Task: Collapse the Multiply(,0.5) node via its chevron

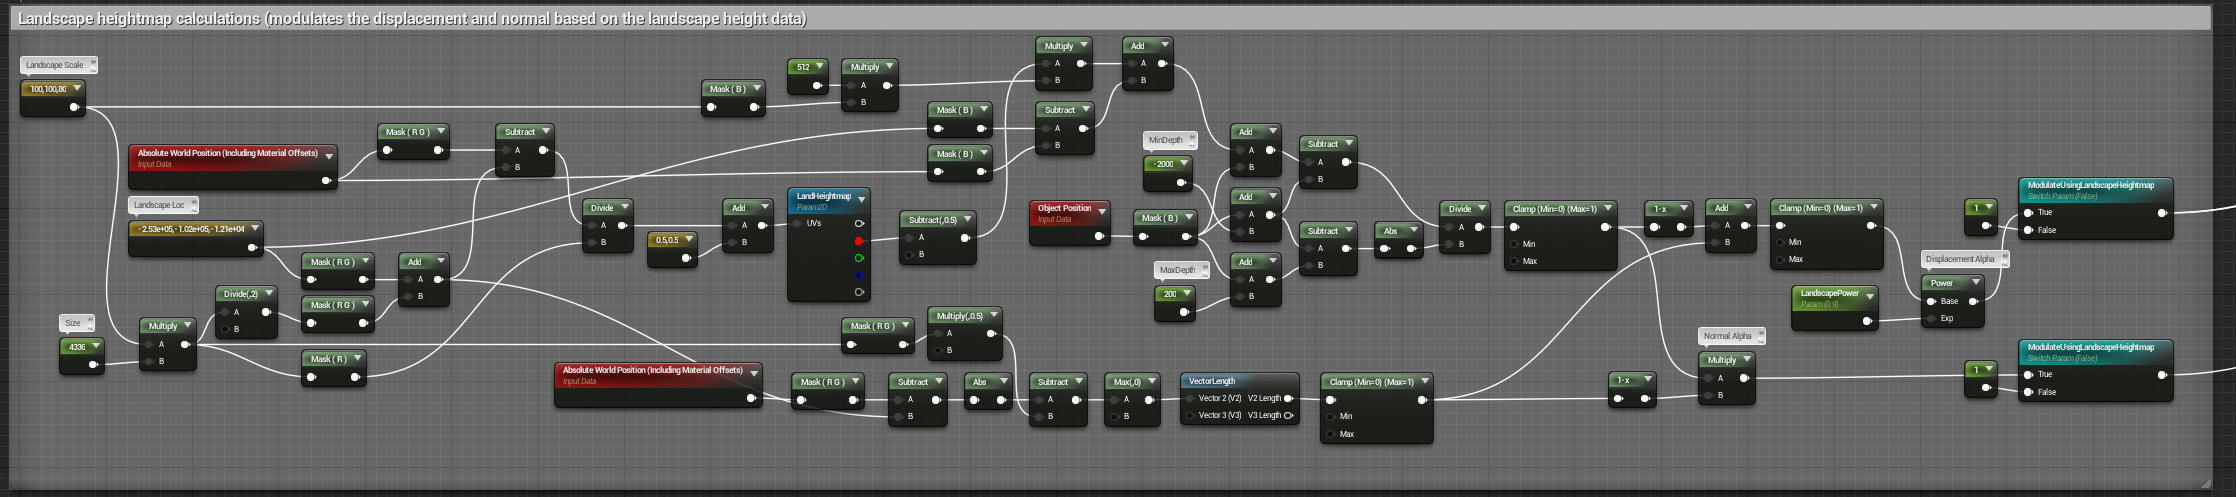Action: [x=993, y=316]
